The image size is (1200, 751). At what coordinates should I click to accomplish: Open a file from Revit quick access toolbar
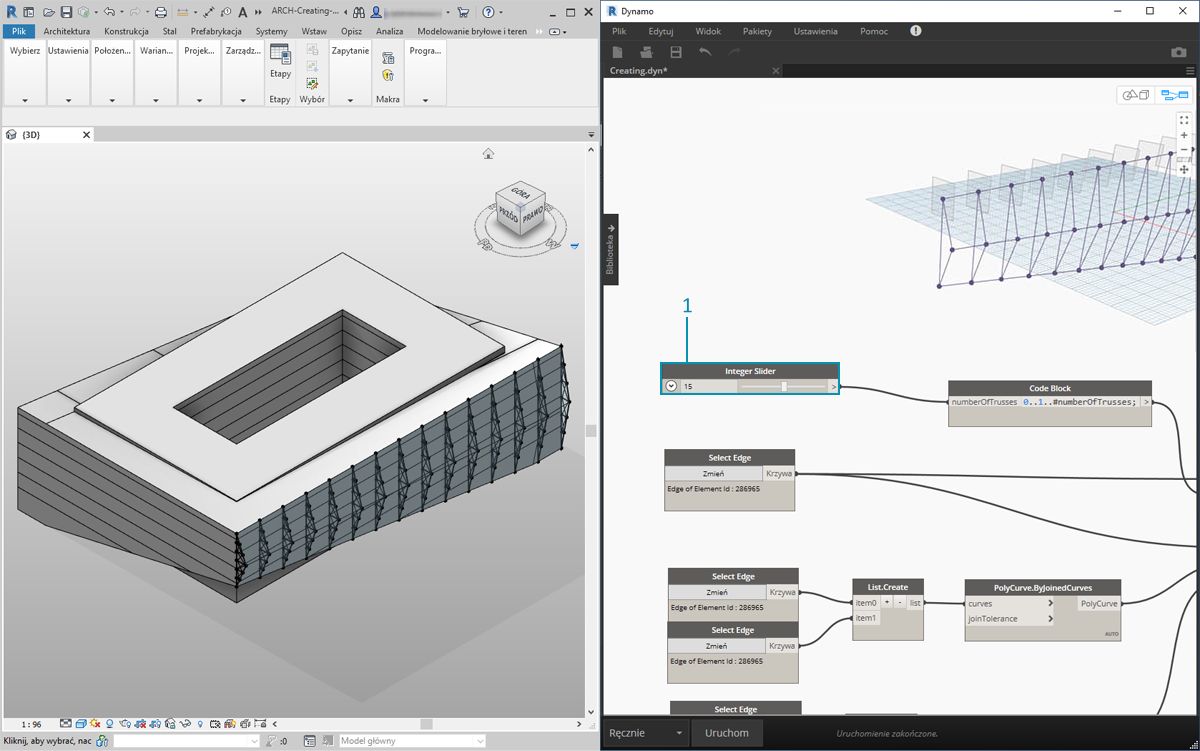48,12
